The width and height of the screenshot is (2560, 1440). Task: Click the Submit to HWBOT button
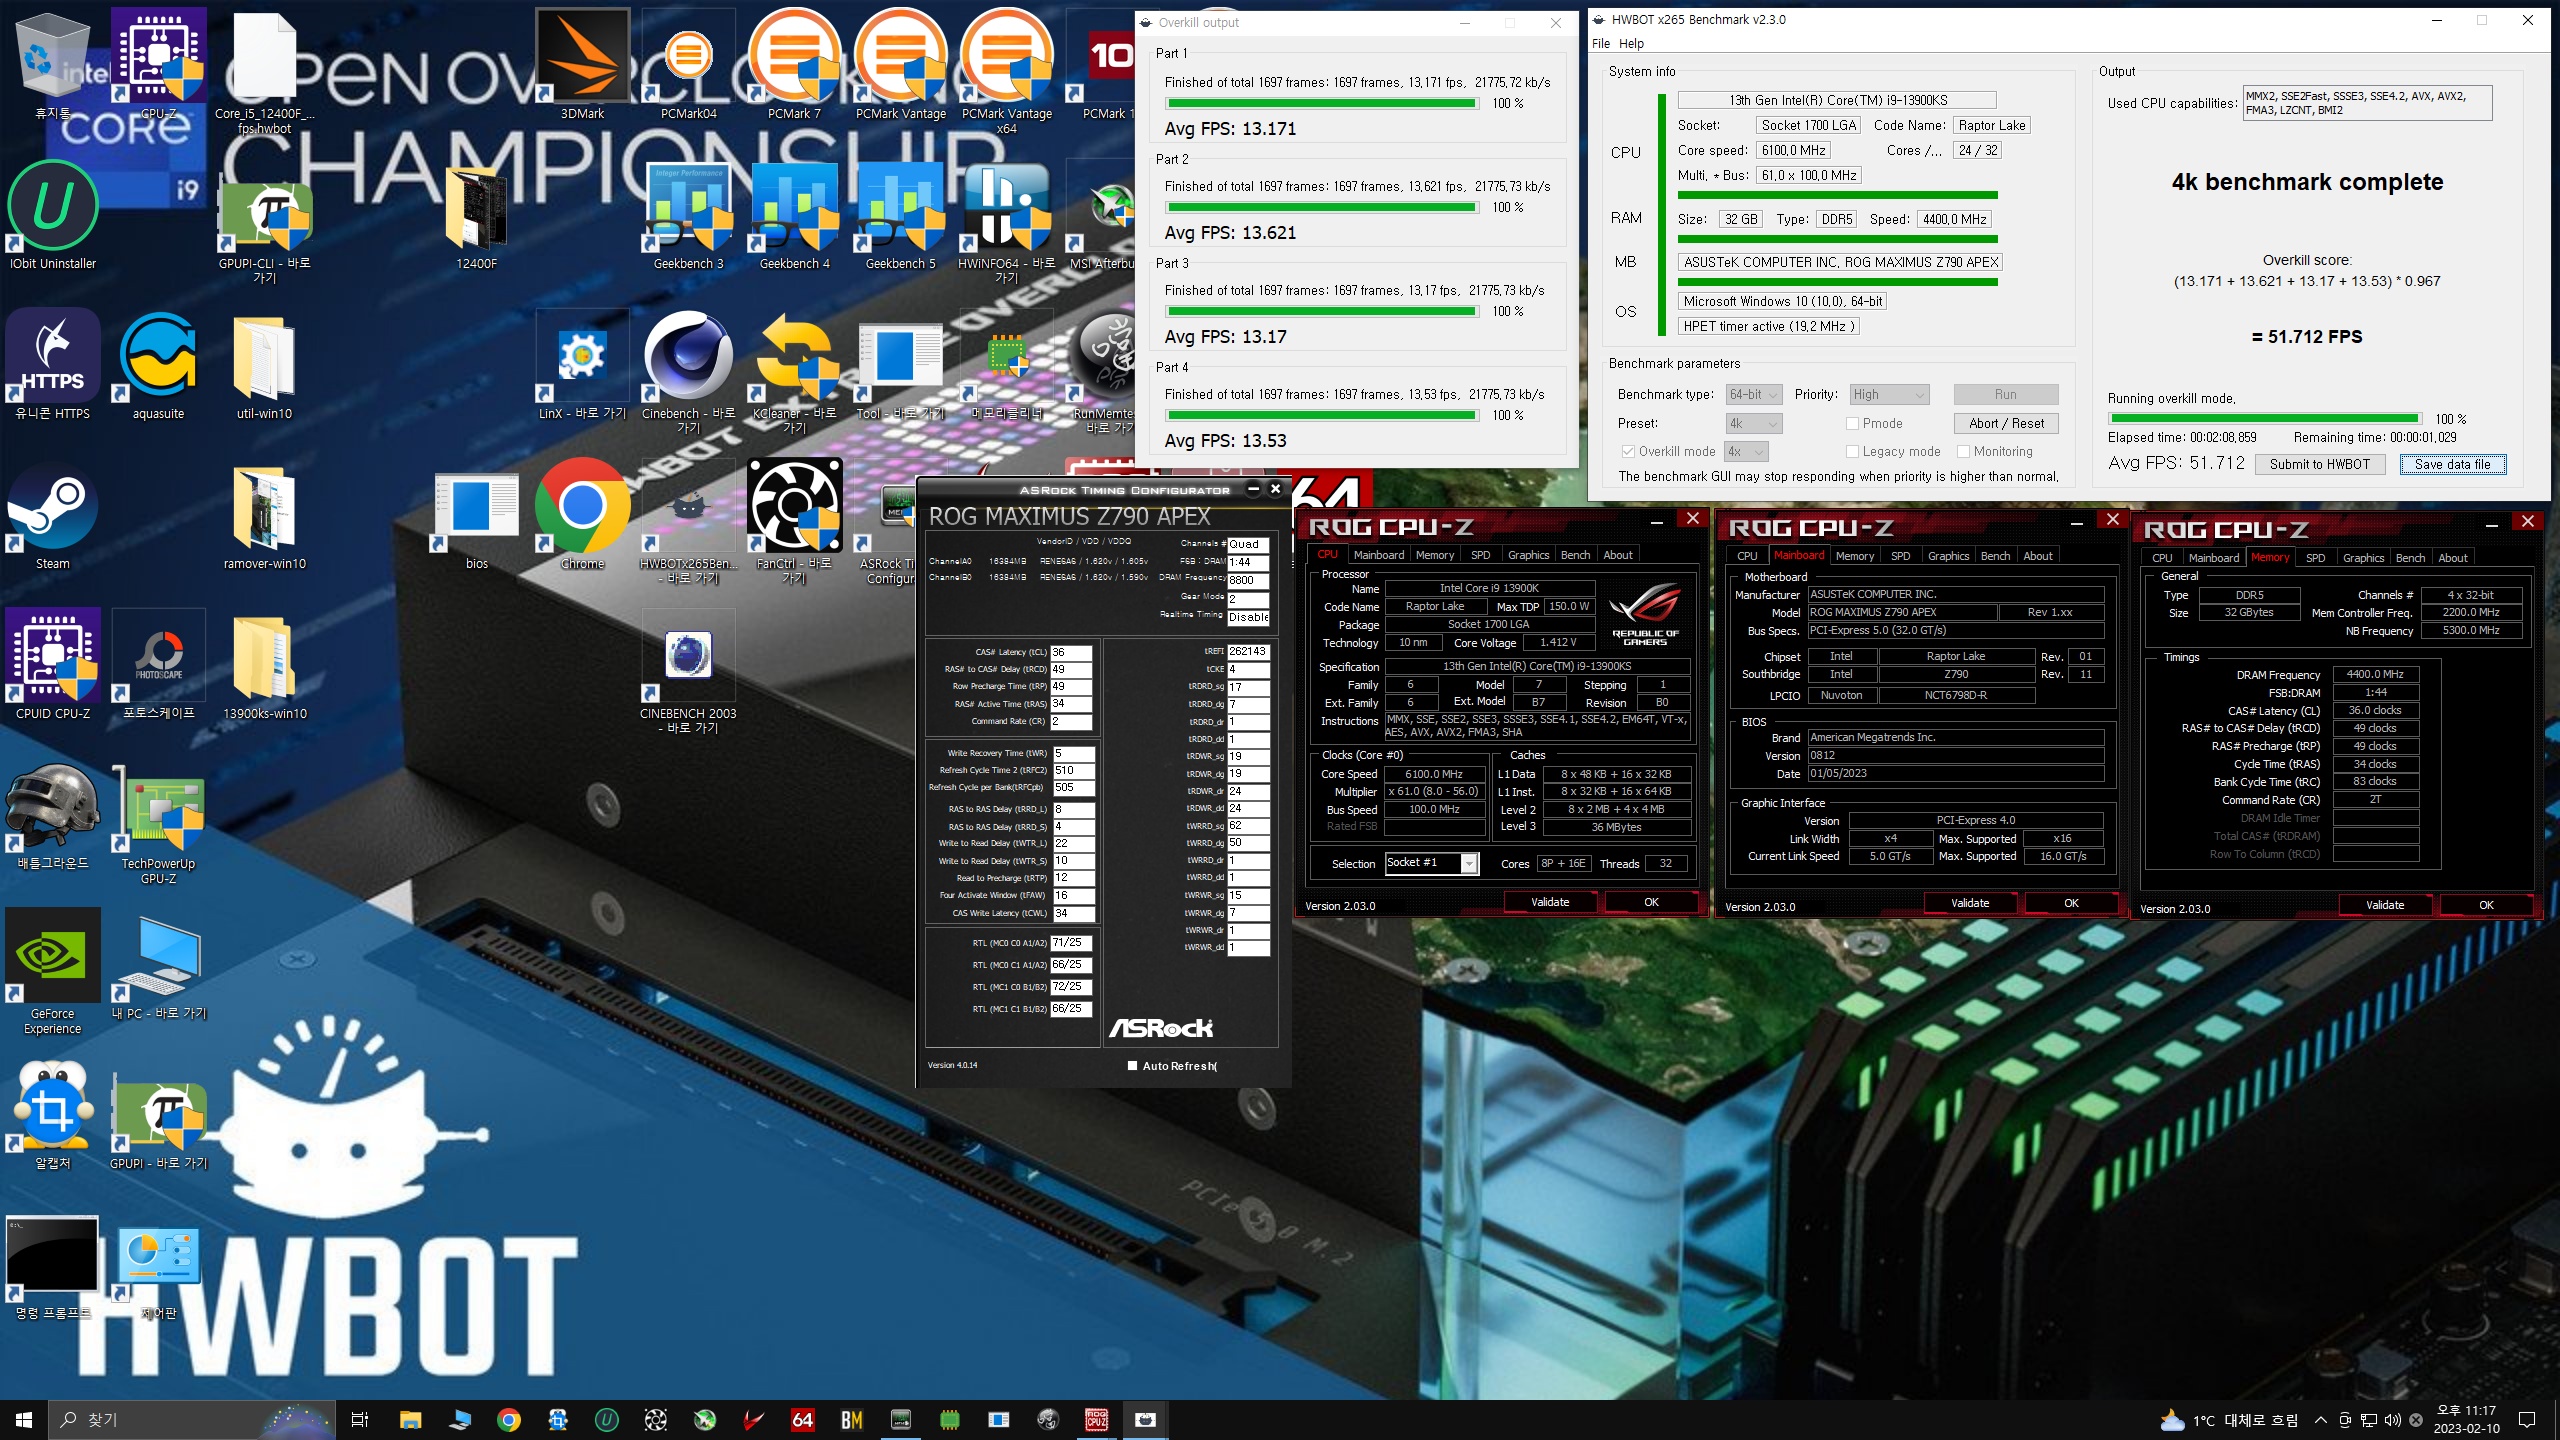2319,465
